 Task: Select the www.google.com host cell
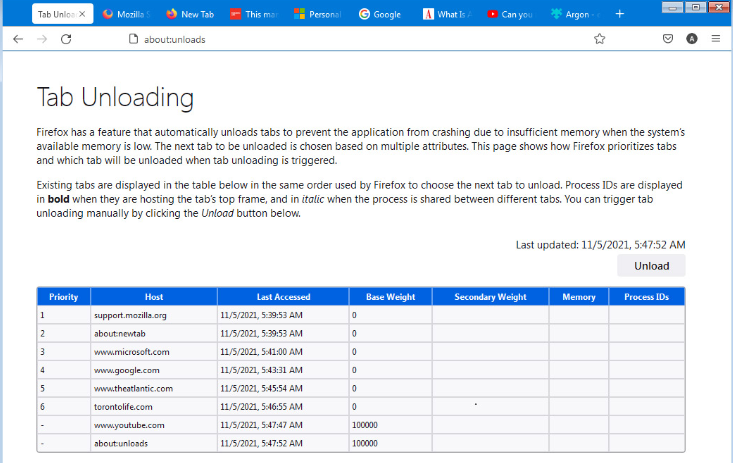point(154,369)
